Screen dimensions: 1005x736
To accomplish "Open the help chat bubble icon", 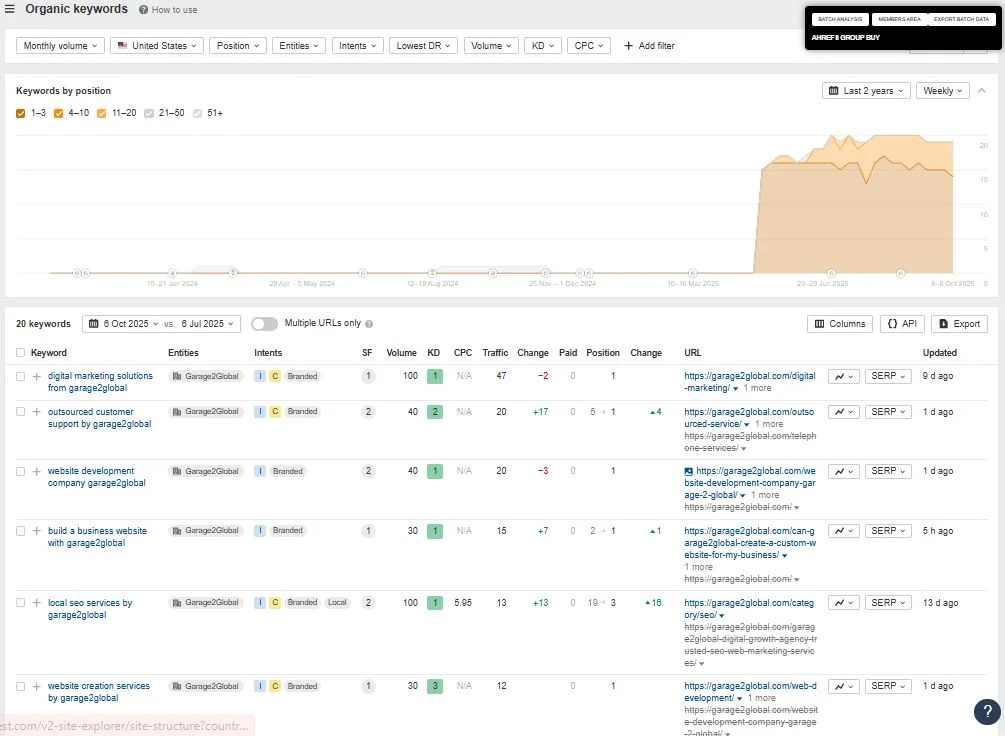I will (987, 711).
